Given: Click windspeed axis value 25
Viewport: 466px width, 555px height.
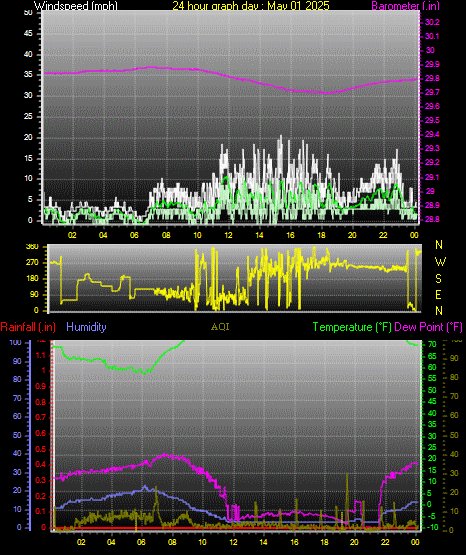Looking at the screenshot, I should 28,116.
